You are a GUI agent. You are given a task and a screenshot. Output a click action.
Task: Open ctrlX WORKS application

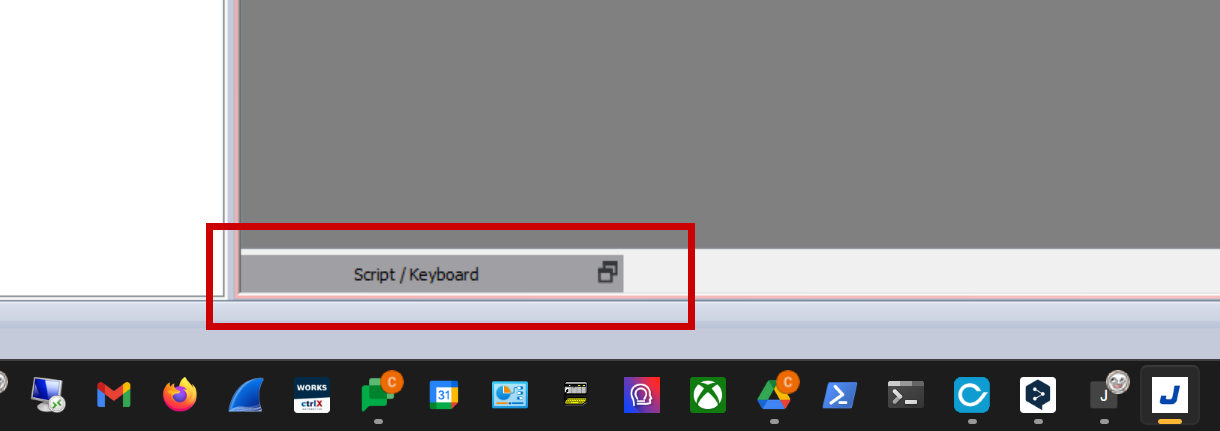312,395
